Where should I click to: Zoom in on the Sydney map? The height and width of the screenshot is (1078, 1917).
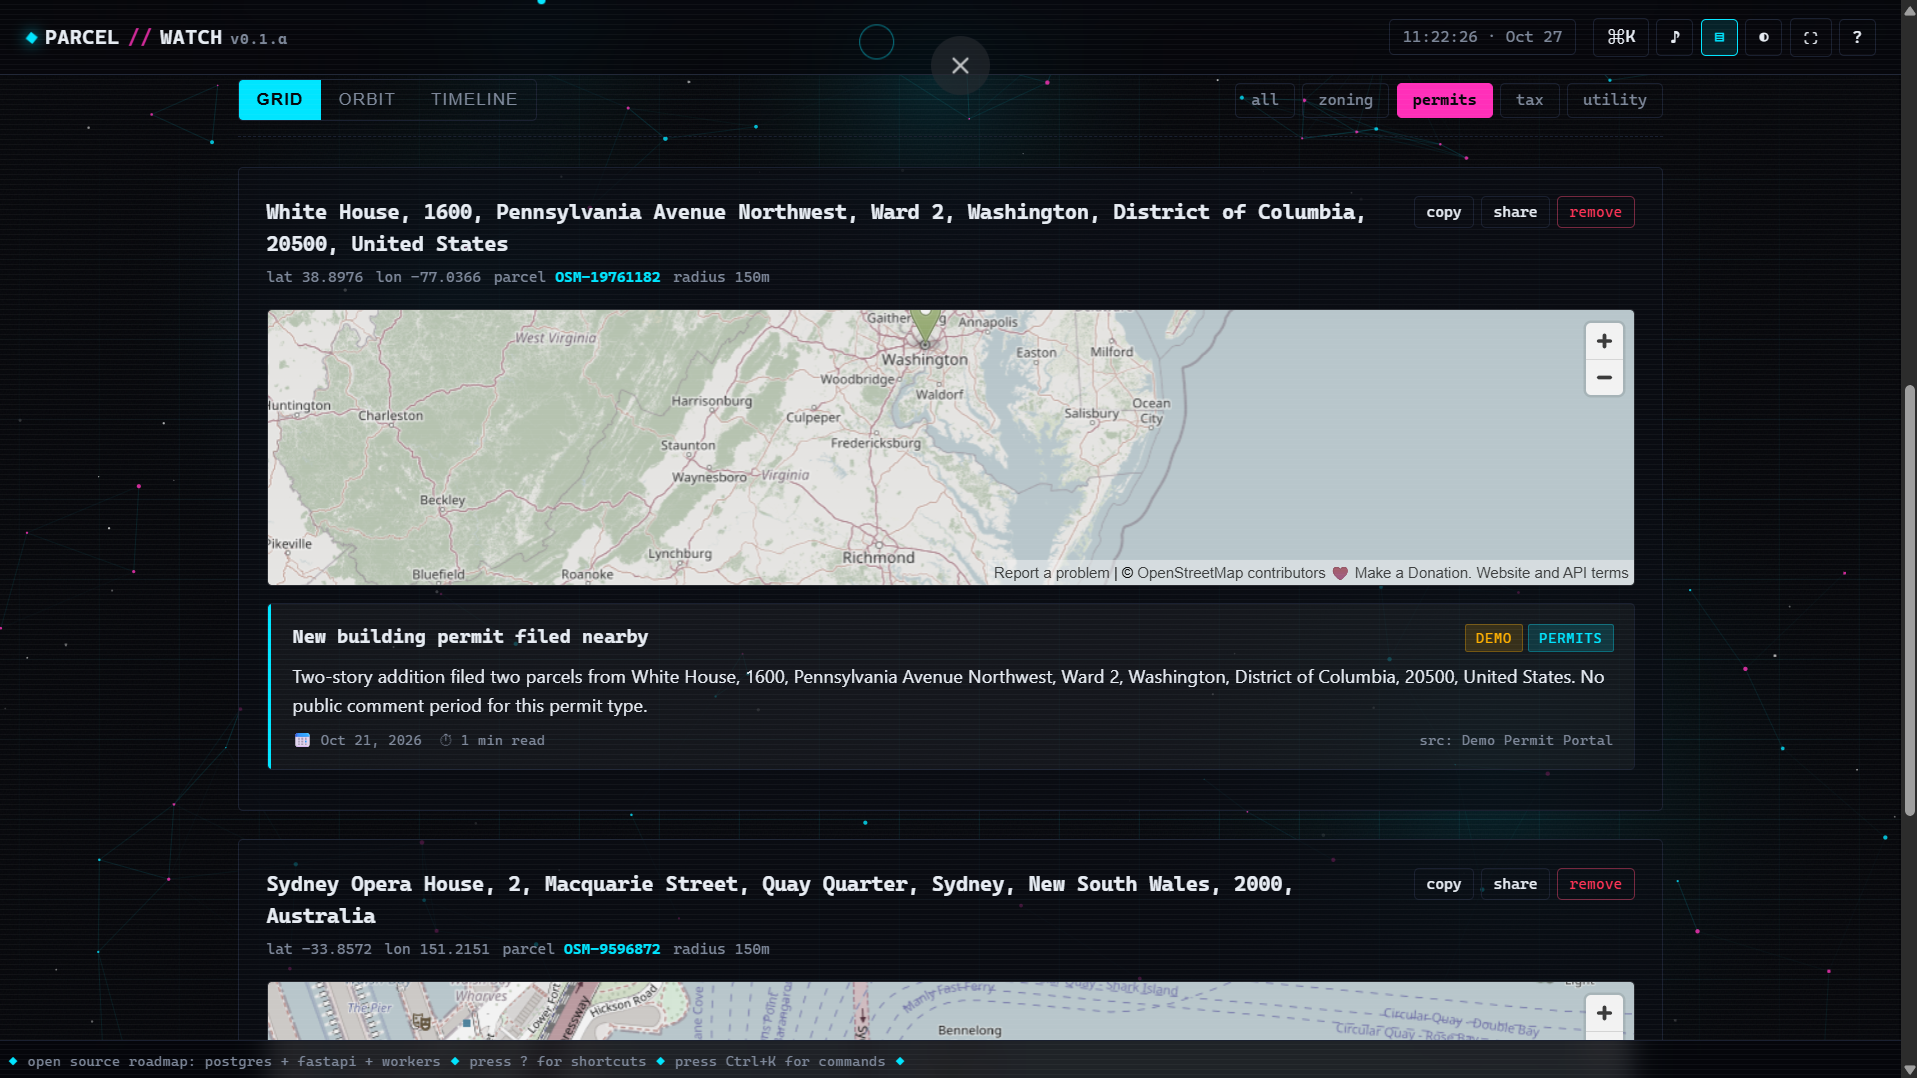(1604, 1013)
